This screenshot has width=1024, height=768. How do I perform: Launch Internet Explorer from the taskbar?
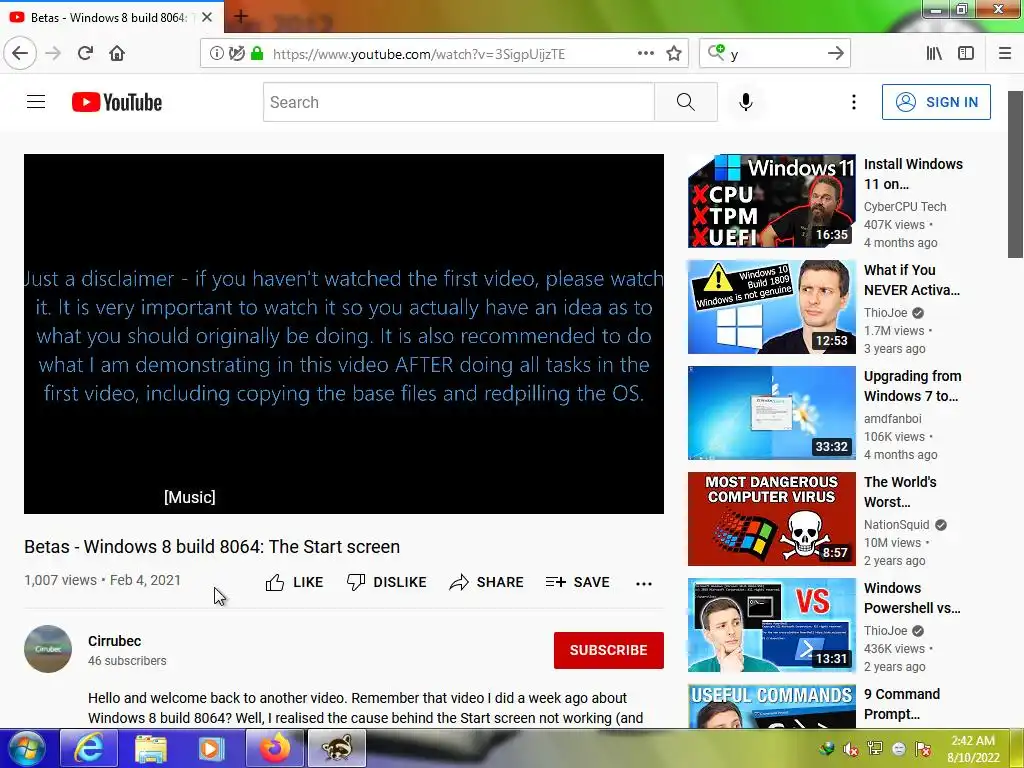88,748
